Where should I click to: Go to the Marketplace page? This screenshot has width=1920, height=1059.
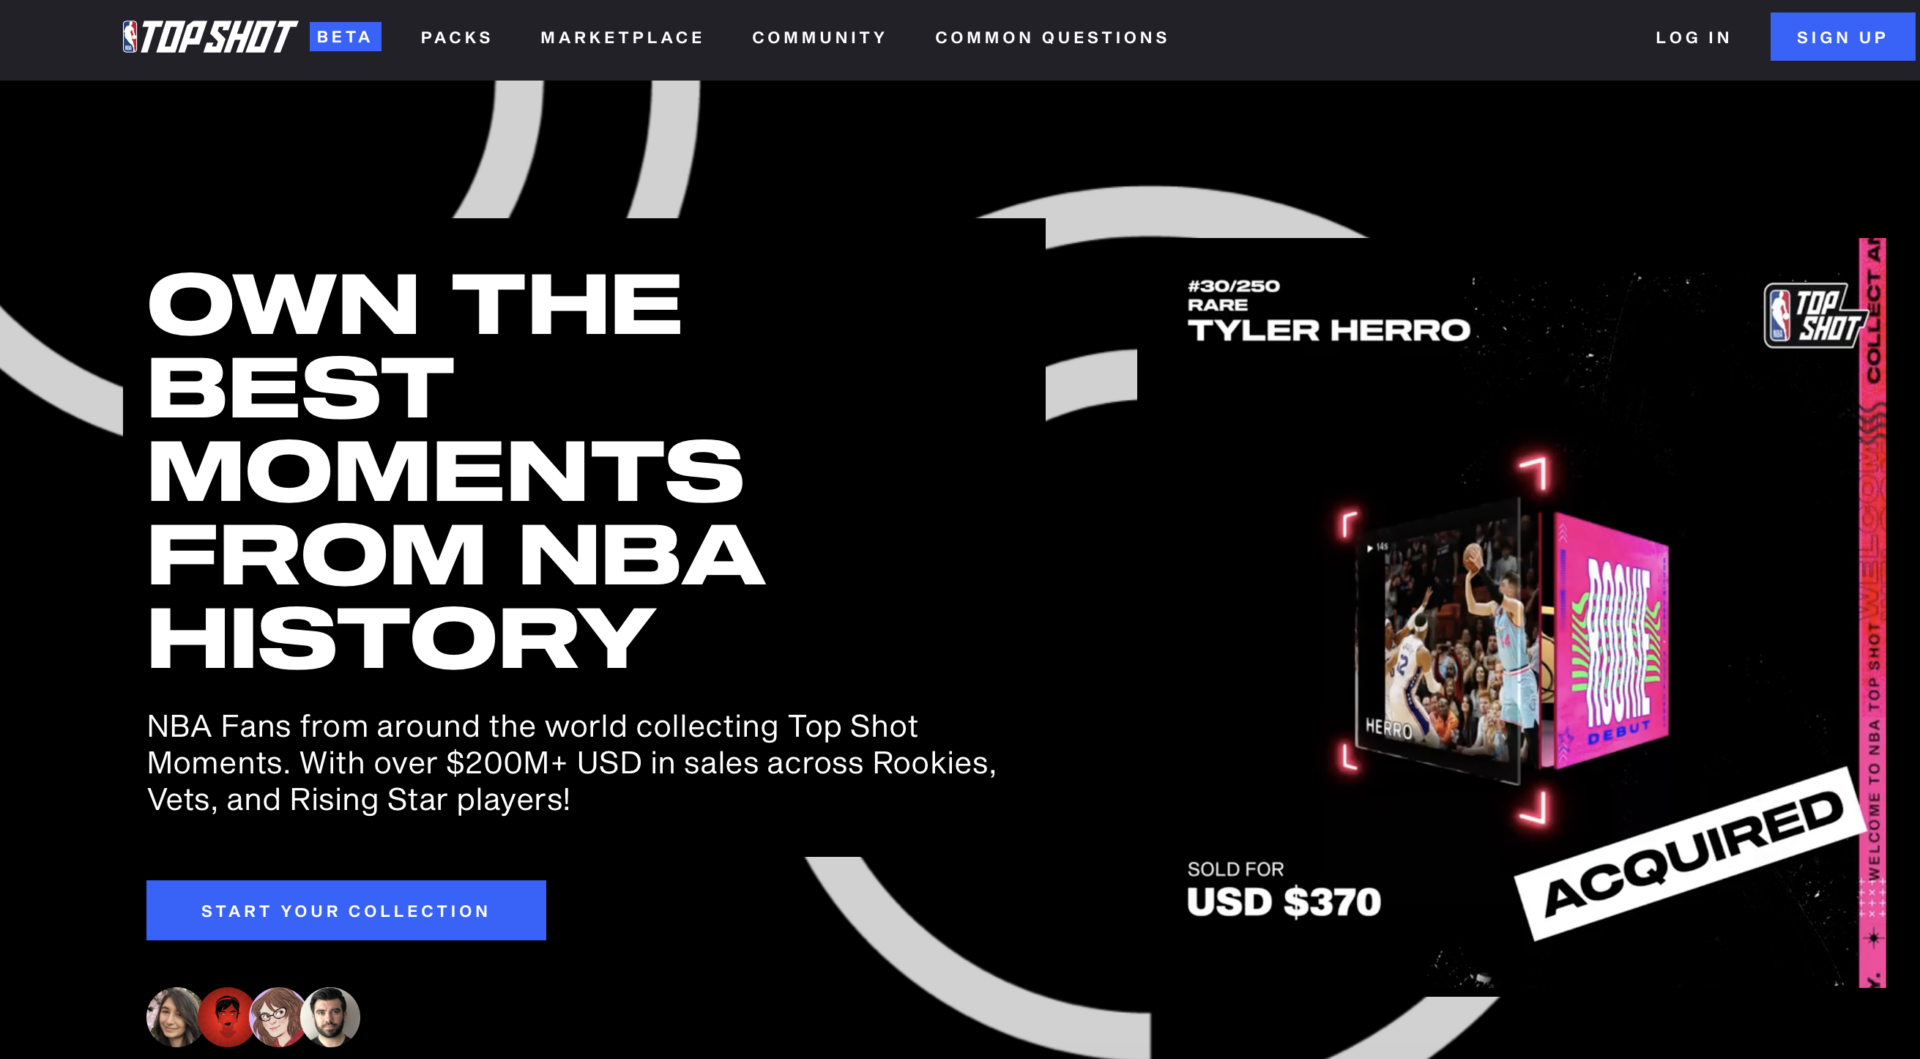coord(622,38)
